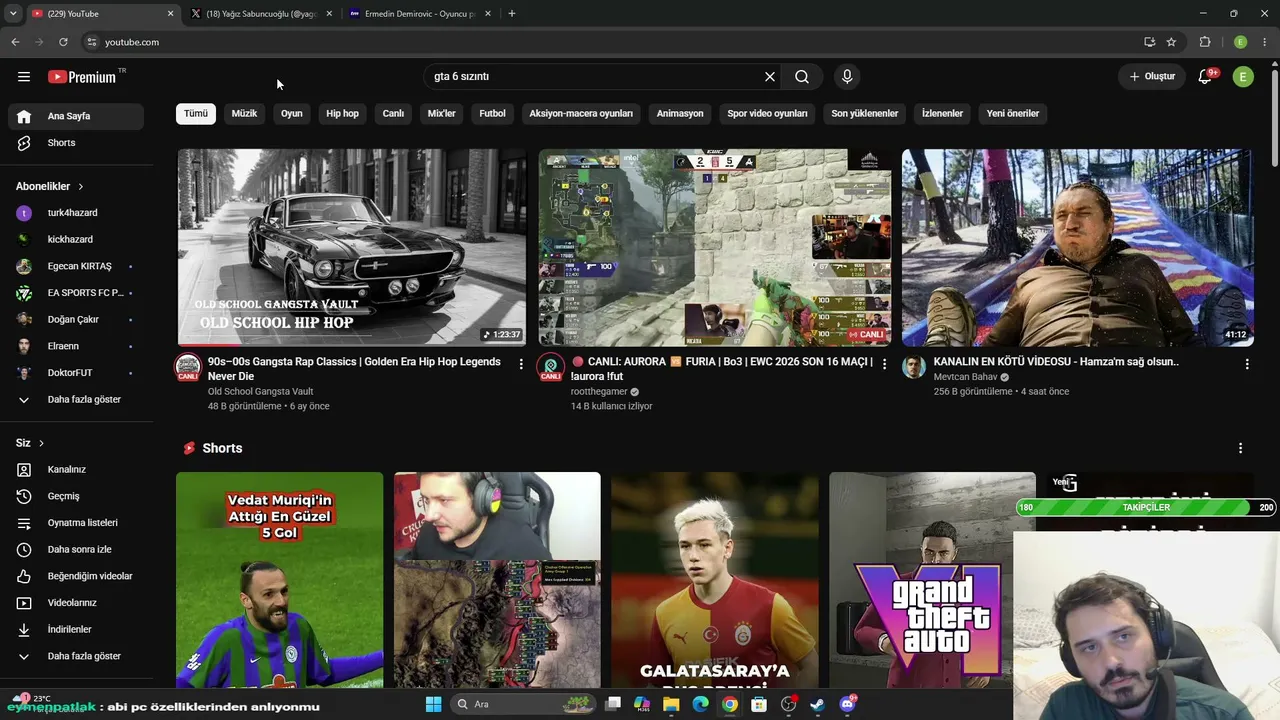Open the Abonelikler section chevron

[x=81, y=187]
